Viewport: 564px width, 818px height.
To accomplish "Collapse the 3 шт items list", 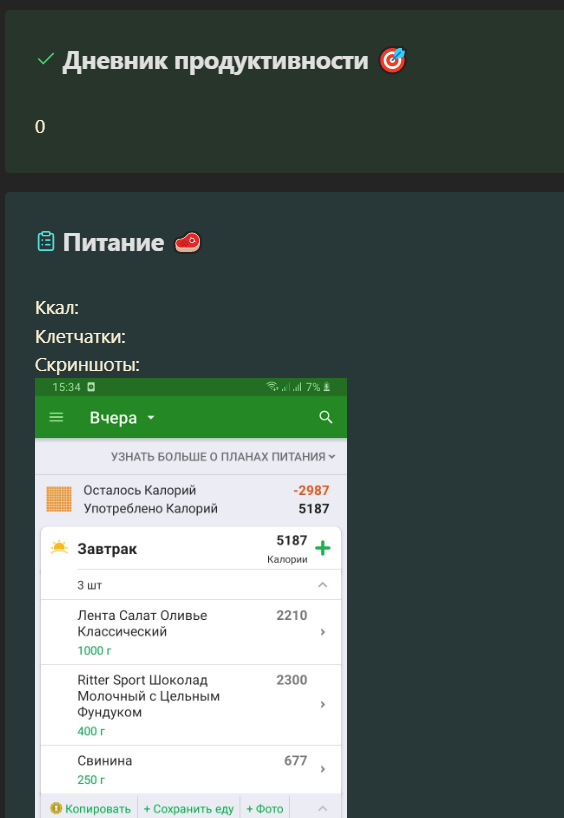I will click(322, 585).
